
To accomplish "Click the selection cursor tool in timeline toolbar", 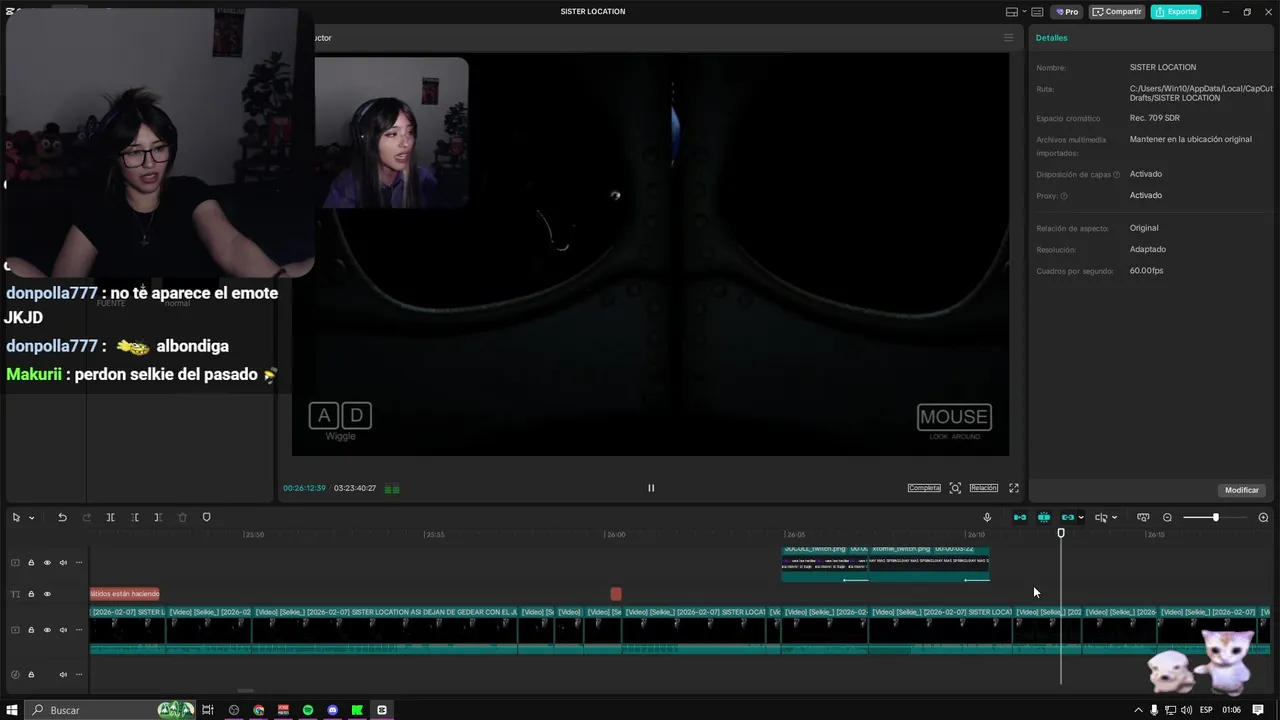I will (16, 517).
